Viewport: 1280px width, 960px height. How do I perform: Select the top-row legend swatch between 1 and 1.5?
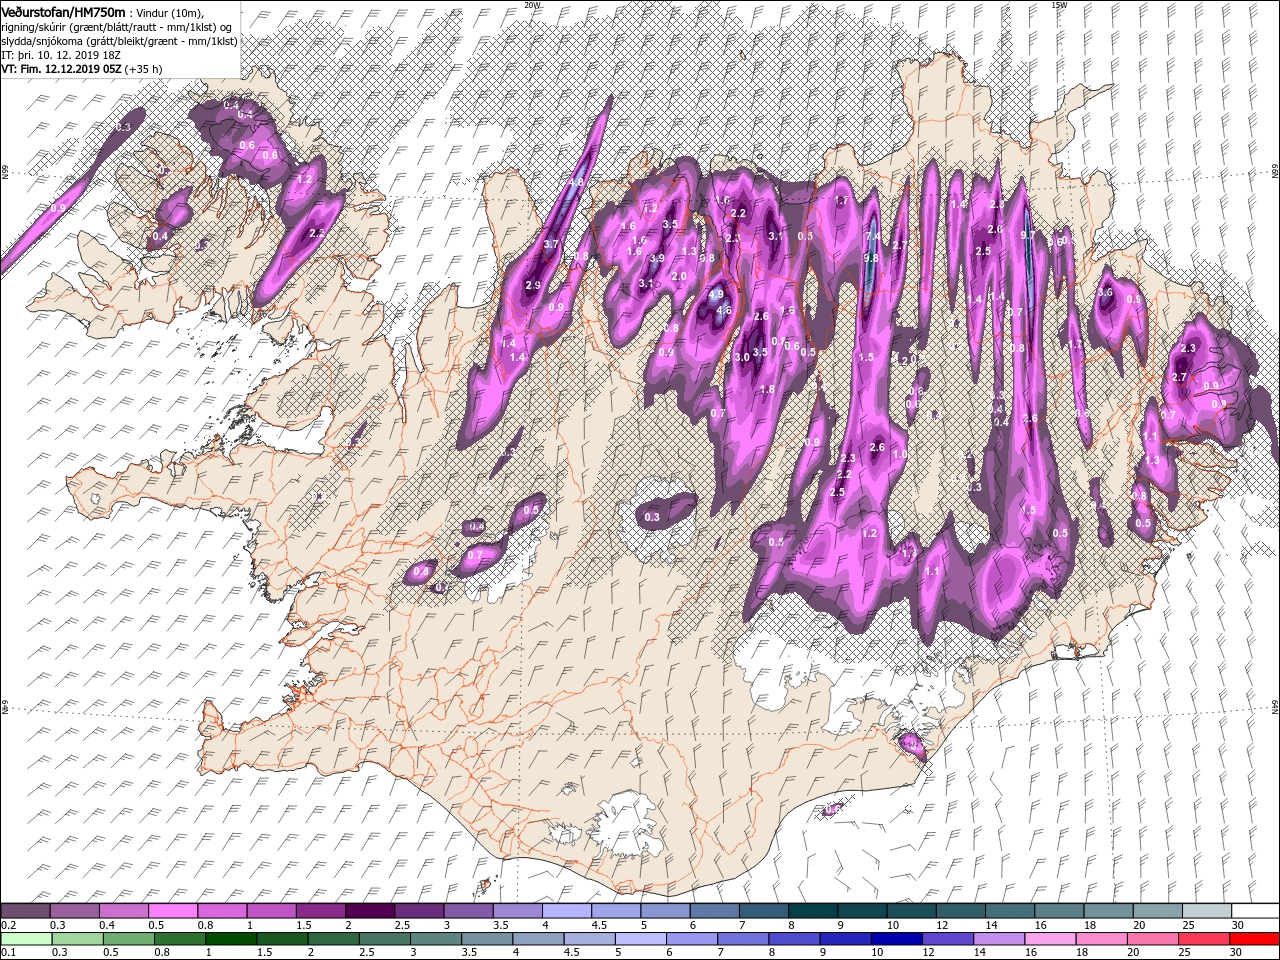pos(271,911)
